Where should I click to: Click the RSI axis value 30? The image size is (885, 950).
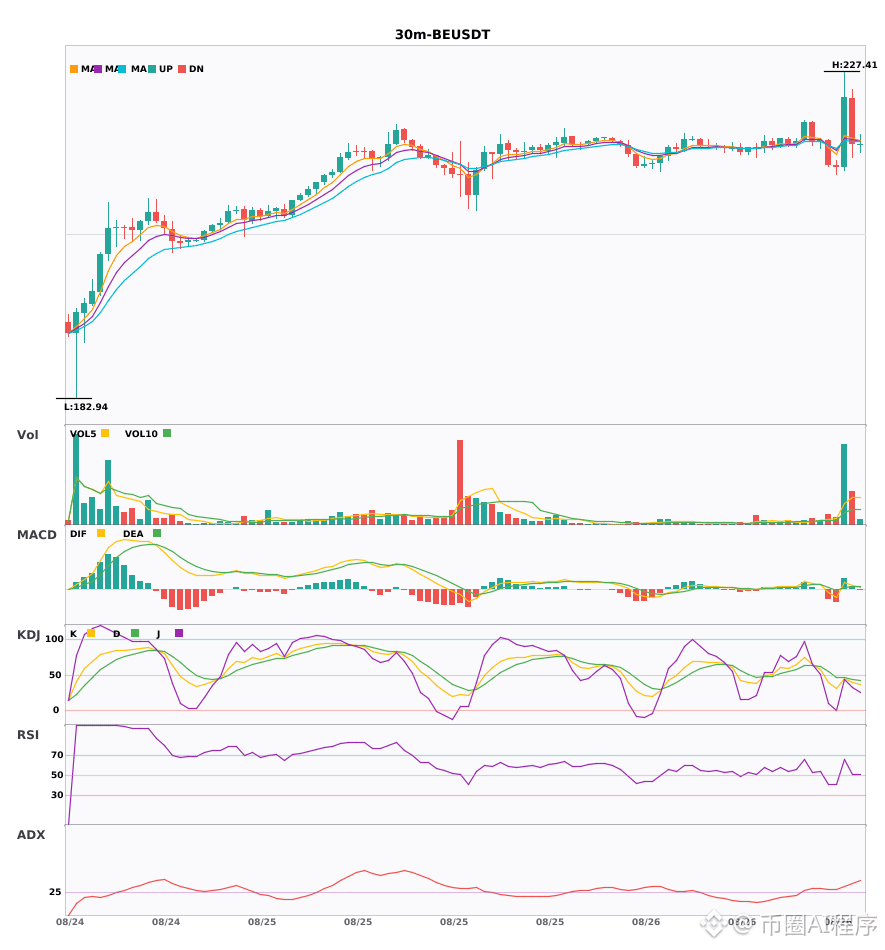tap(57, 795)
